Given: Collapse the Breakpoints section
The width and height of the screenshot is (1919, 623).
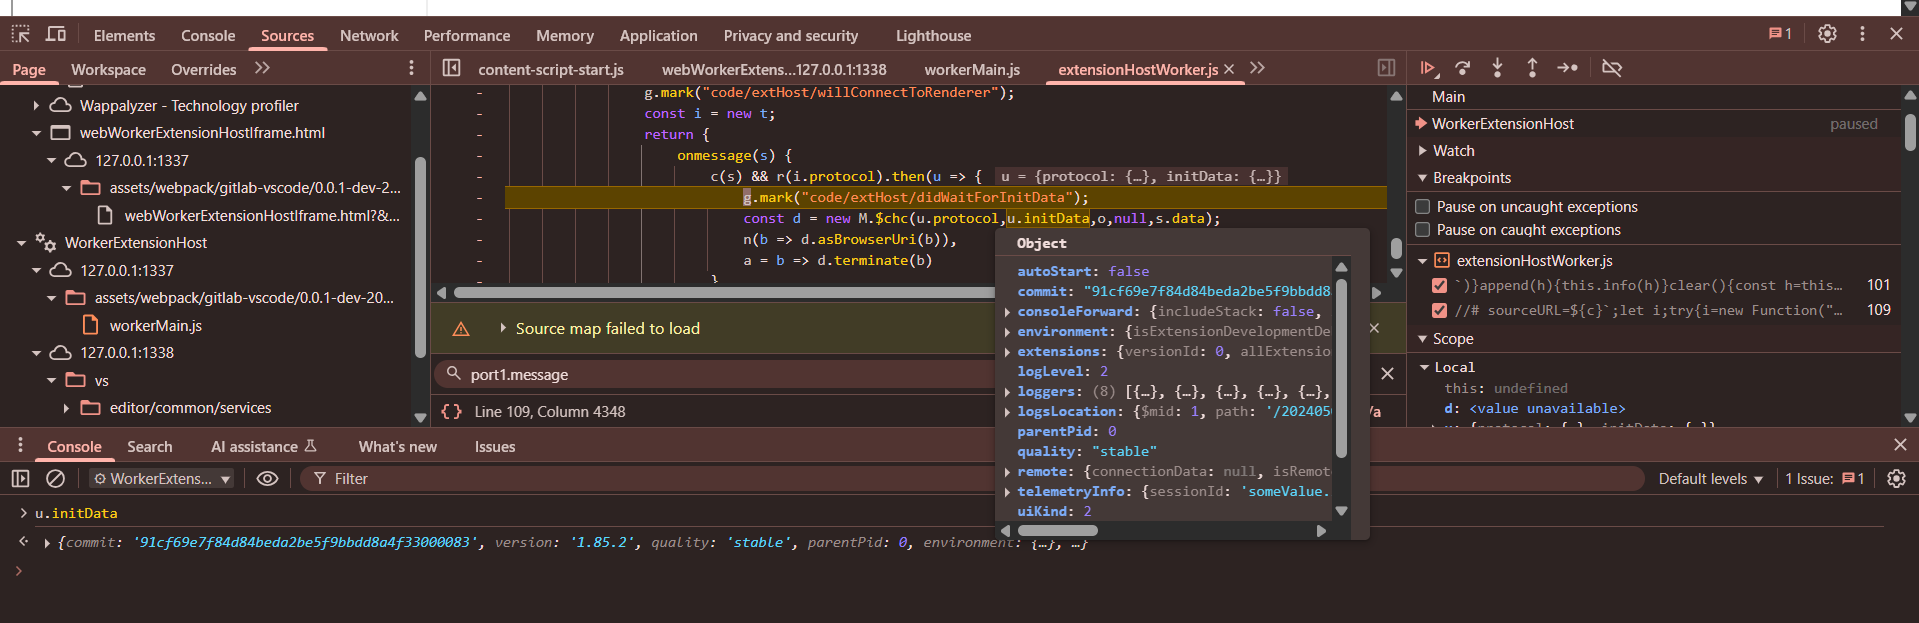Looking at the screenshot, I should [x=1423, y=178].
